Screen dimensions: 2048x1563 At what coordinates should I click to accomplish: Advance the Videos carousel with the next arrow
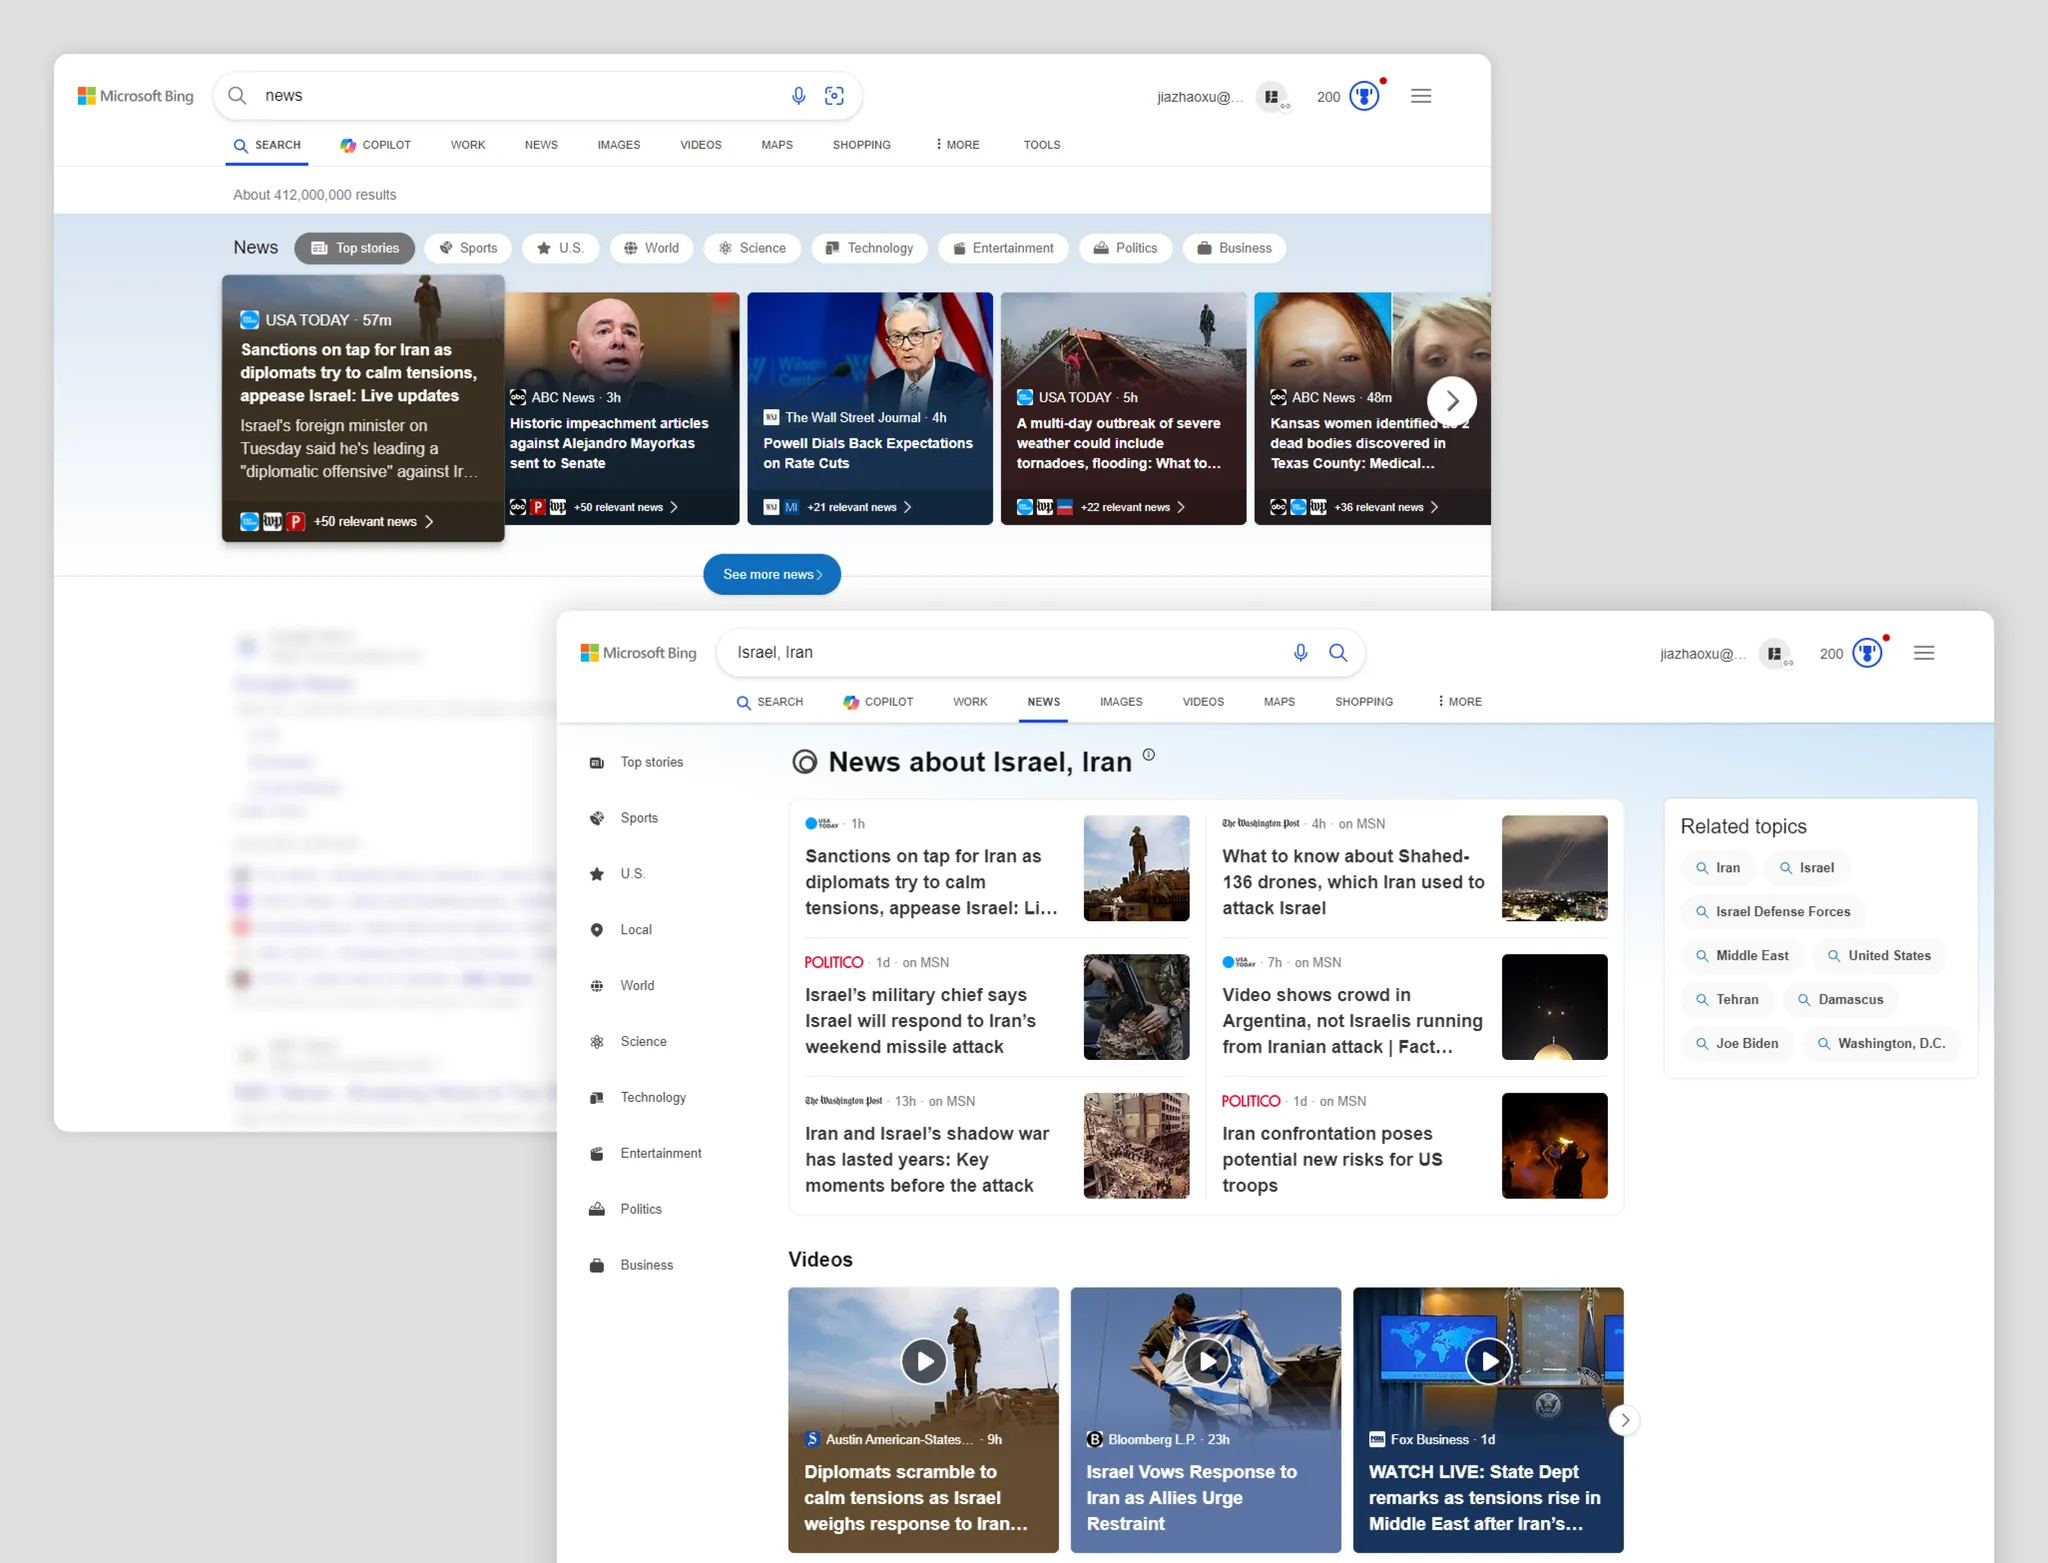(1624, 1420)
